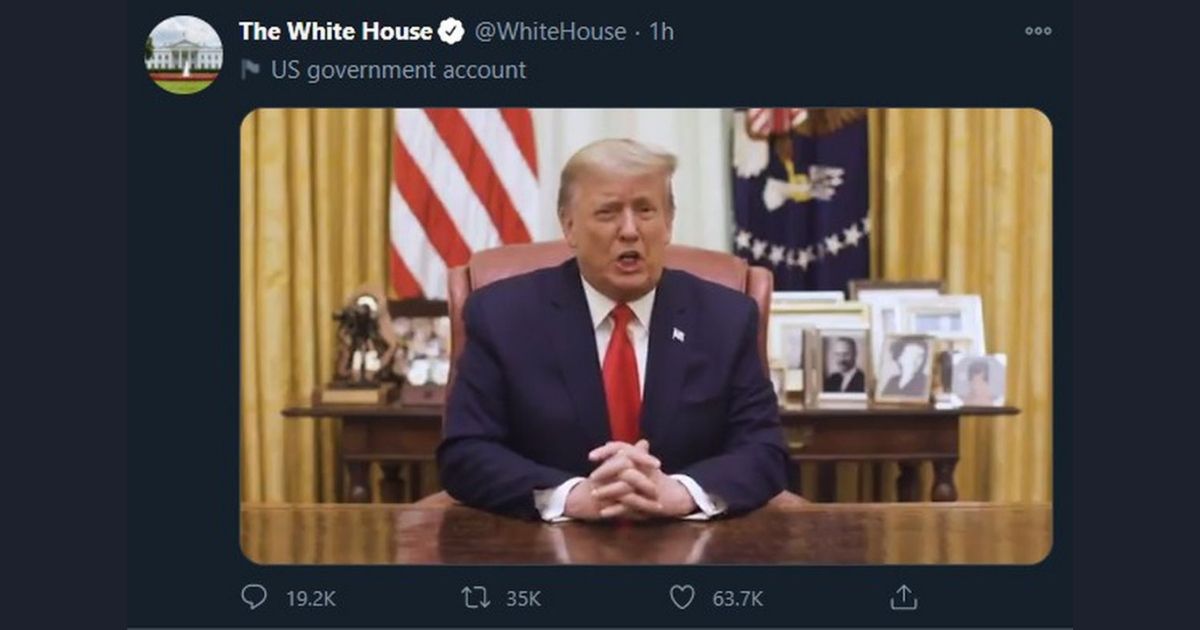
Task: Click the 19.2K replies count
Action: (x=311, y=599)
